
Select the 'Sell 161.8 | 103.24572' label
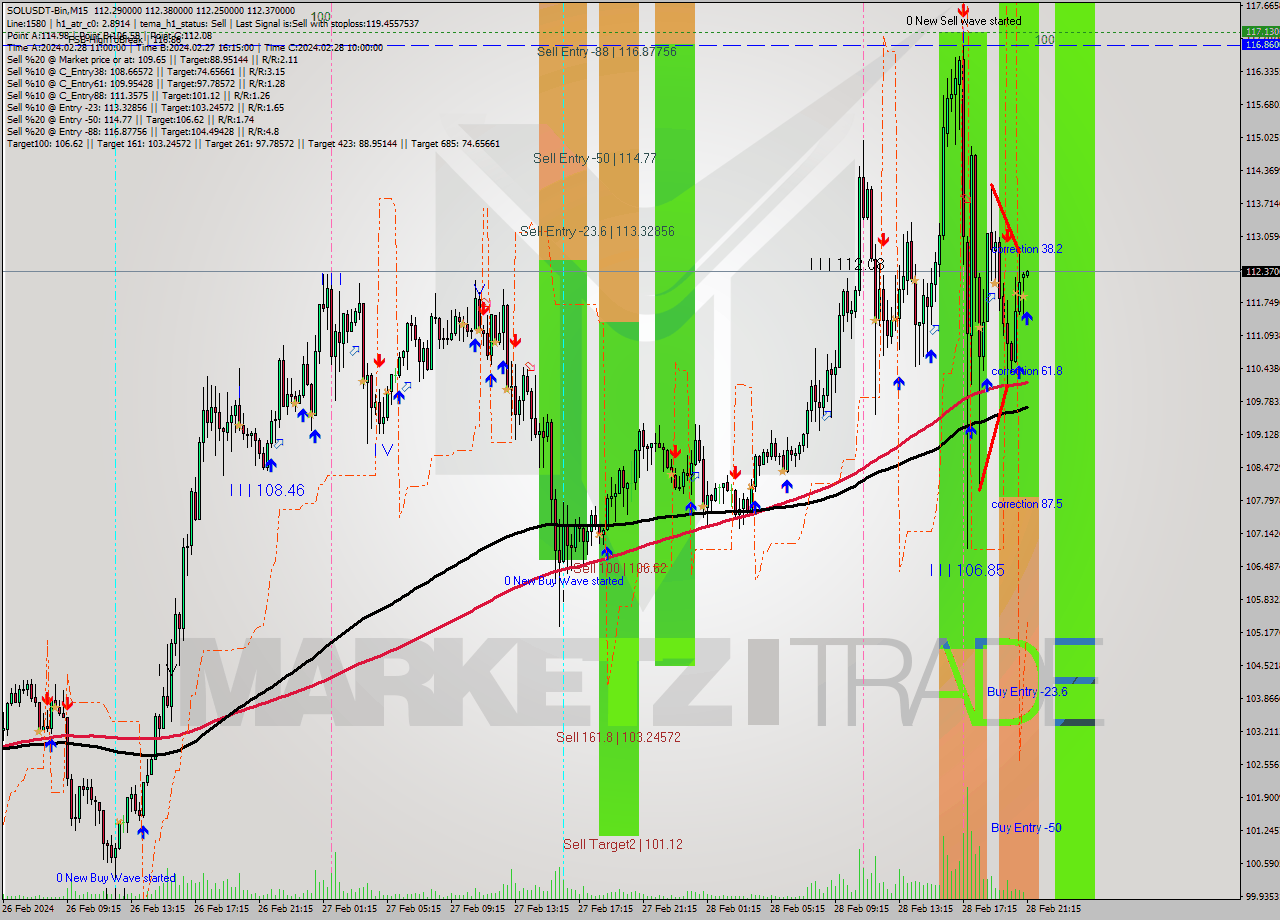pos(618,737)
